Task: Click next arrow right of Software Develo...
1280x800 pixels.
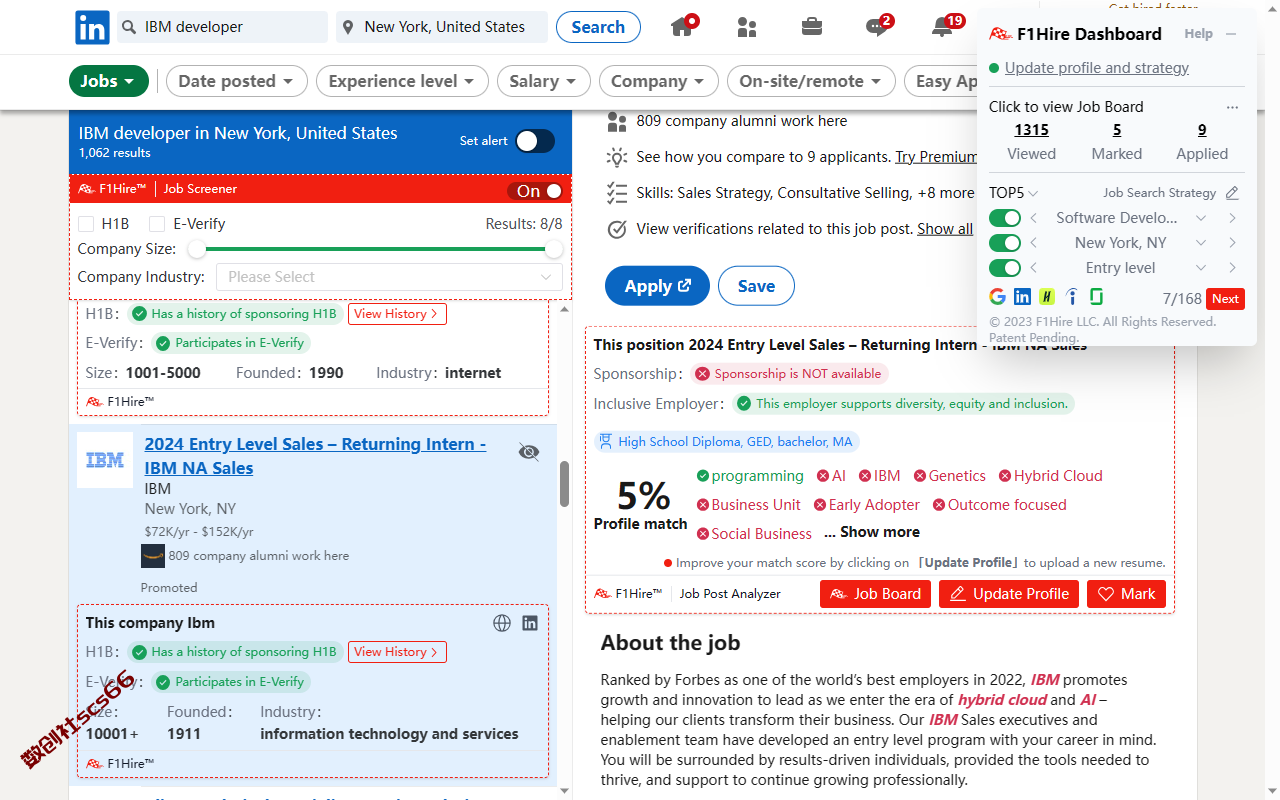Action: coord(1232,218)
